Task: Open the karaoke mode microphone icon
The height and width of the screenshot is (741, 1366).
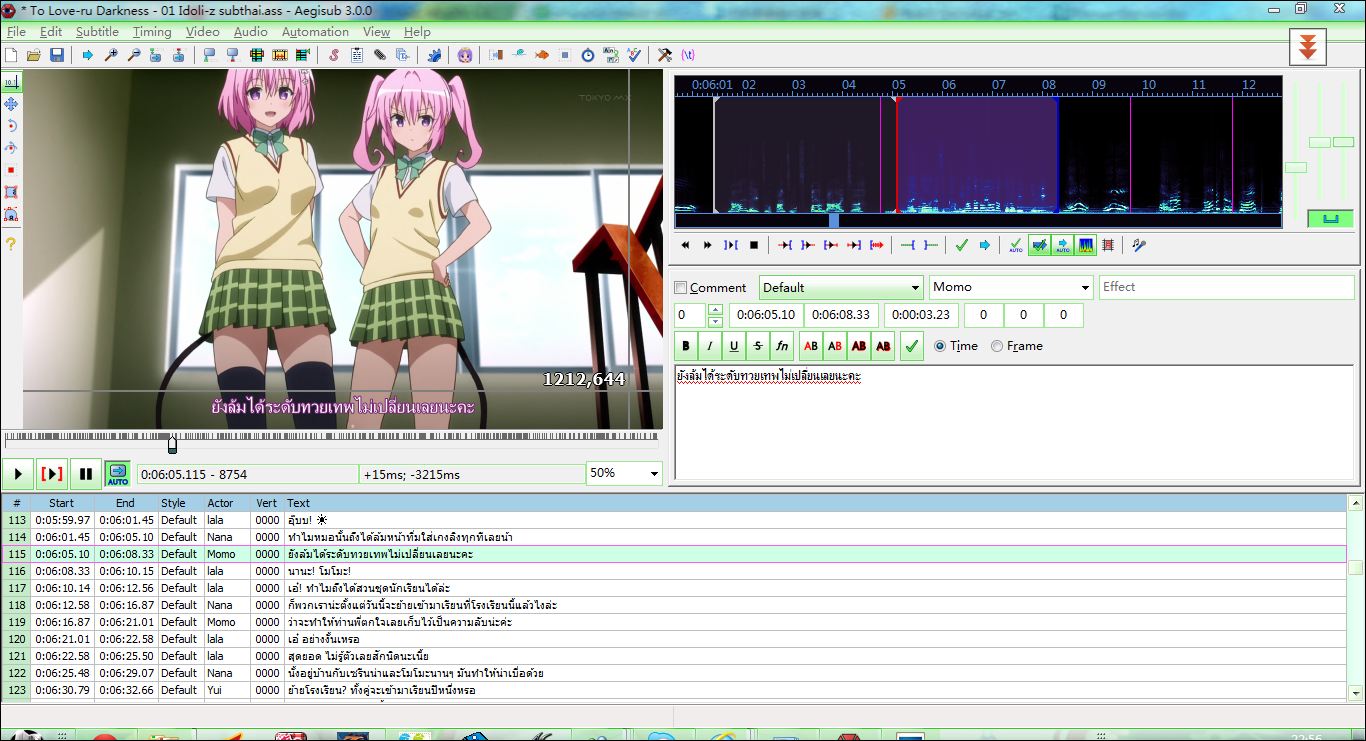Action: click(x=1139, y=245)
